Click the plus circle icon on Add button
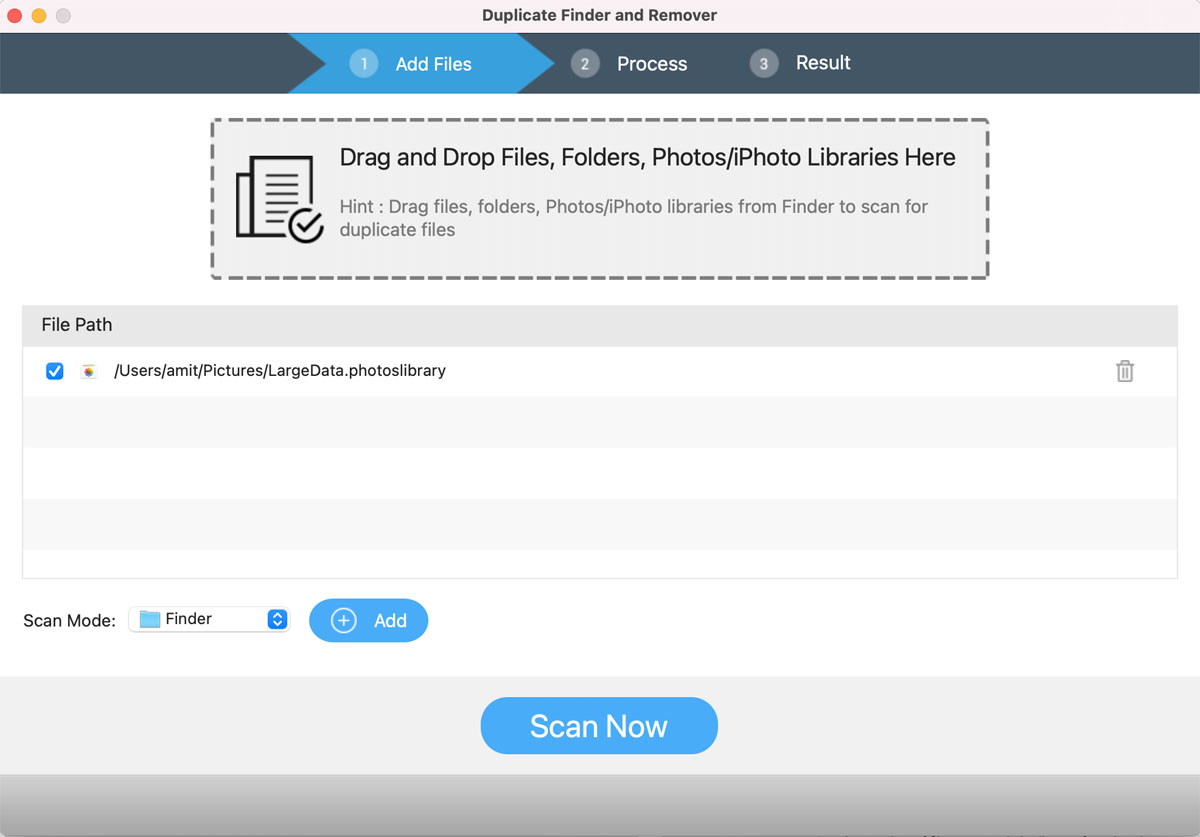 click(343, 621)
